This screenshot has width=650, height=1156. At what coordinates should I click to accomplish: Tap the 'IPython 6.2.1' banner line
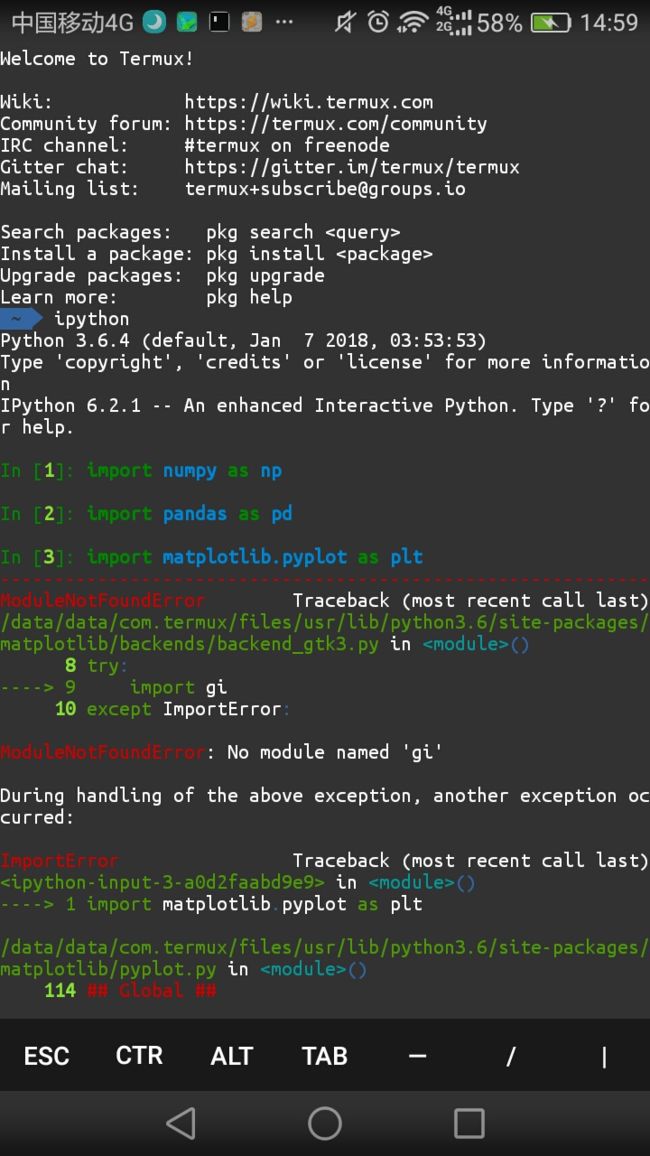coord(325,417)
